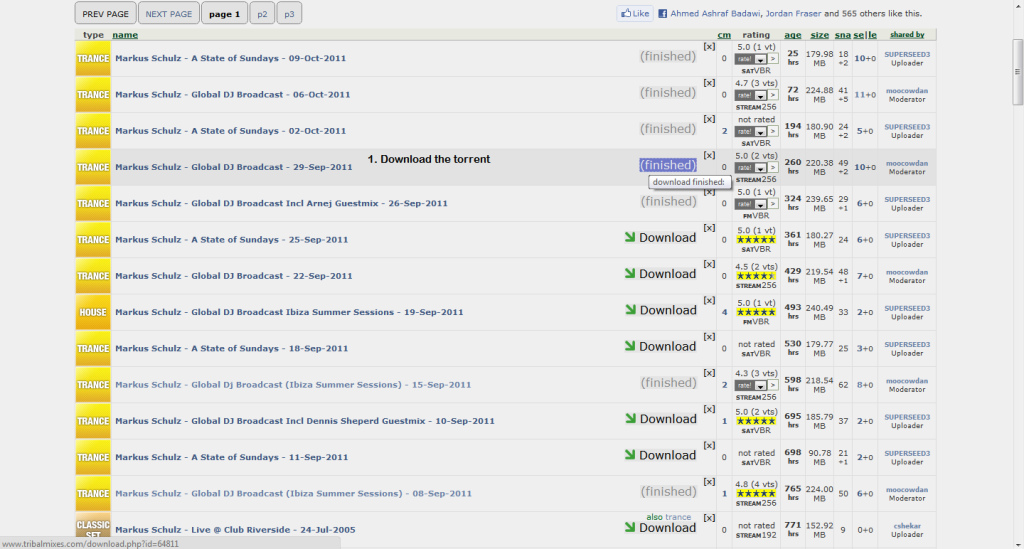Sort by the age column header

(x=793, y=35)
